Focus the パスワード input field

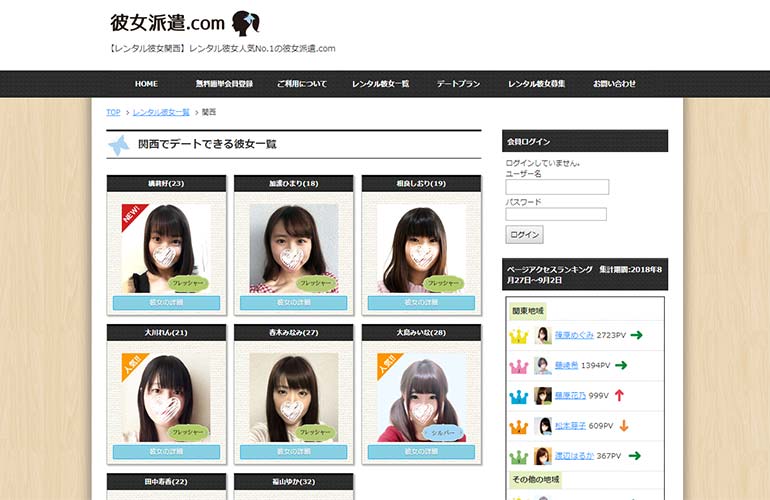(x=556, y=214)
